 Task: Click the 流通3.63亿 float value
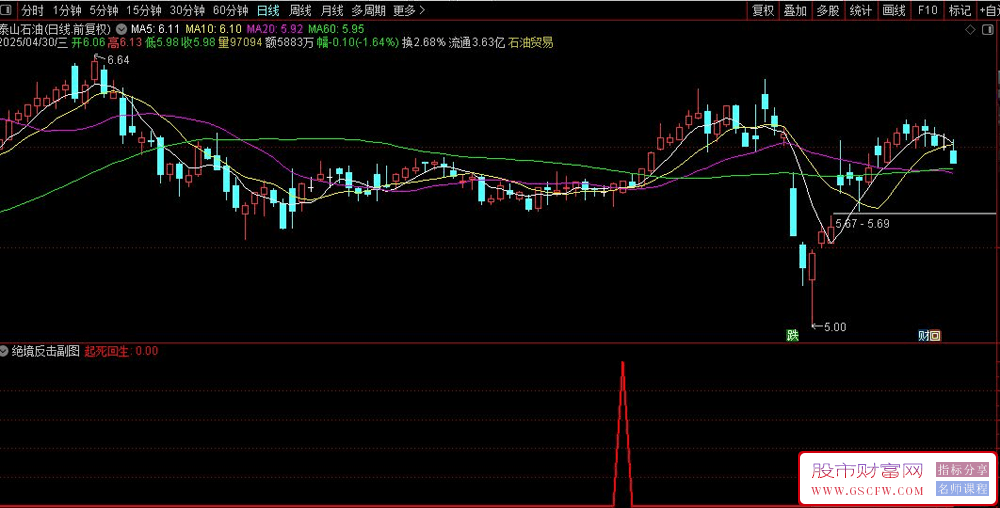[477, 43]
